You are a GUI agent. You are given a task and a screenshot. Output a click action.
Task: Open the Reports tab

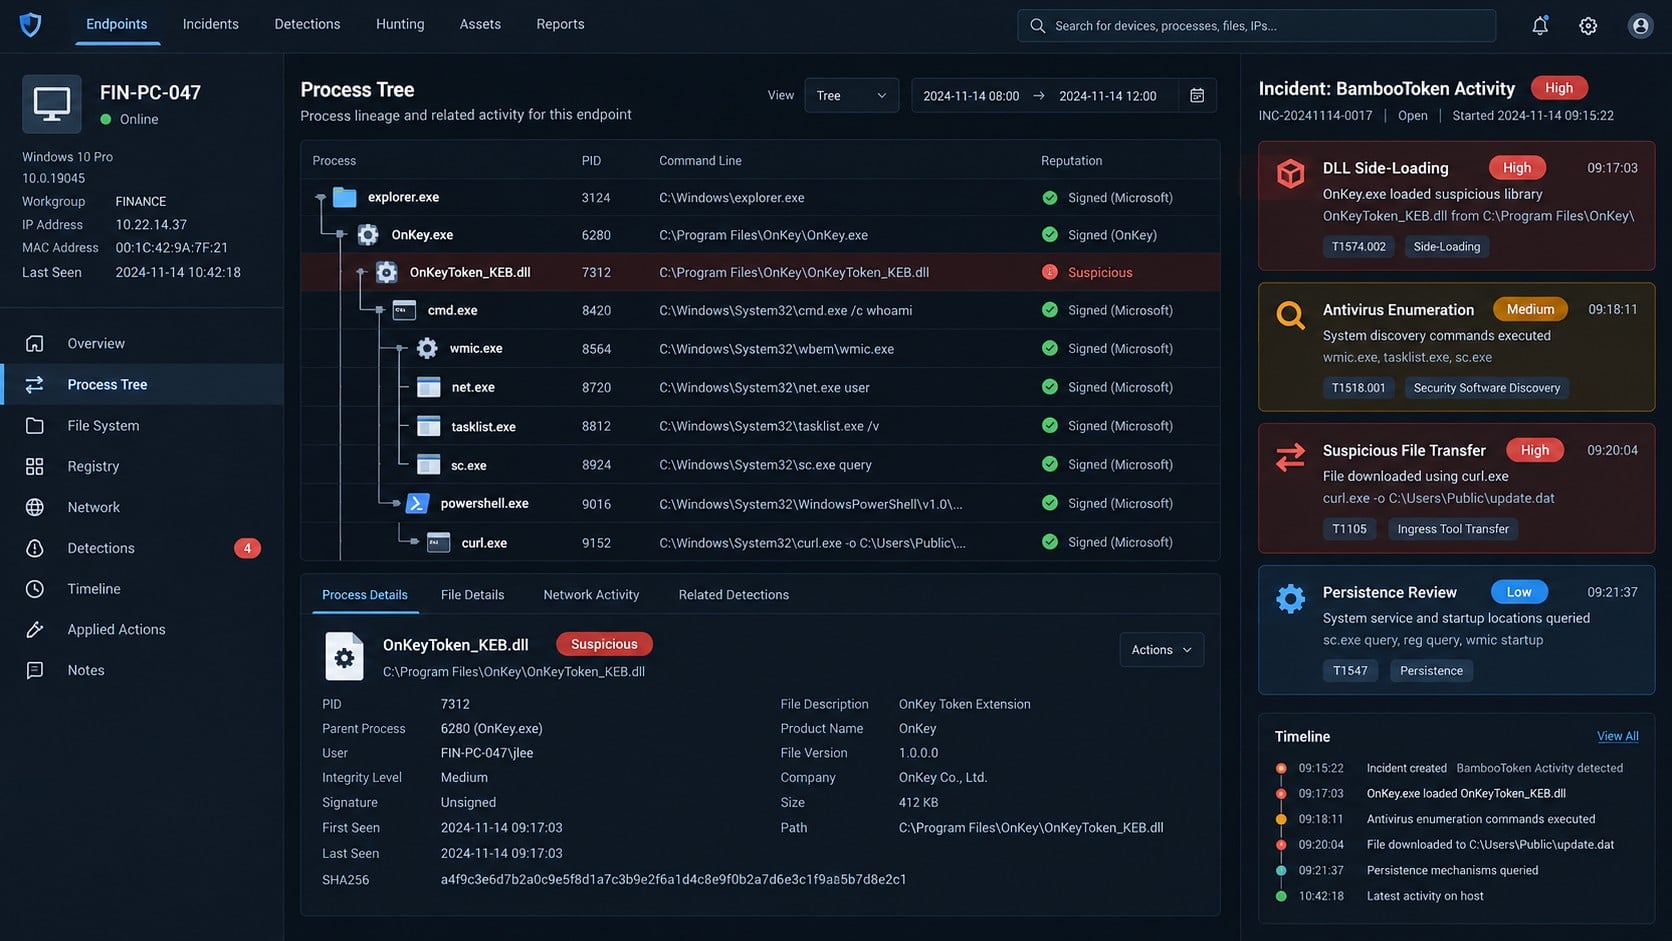click(560, 24)
